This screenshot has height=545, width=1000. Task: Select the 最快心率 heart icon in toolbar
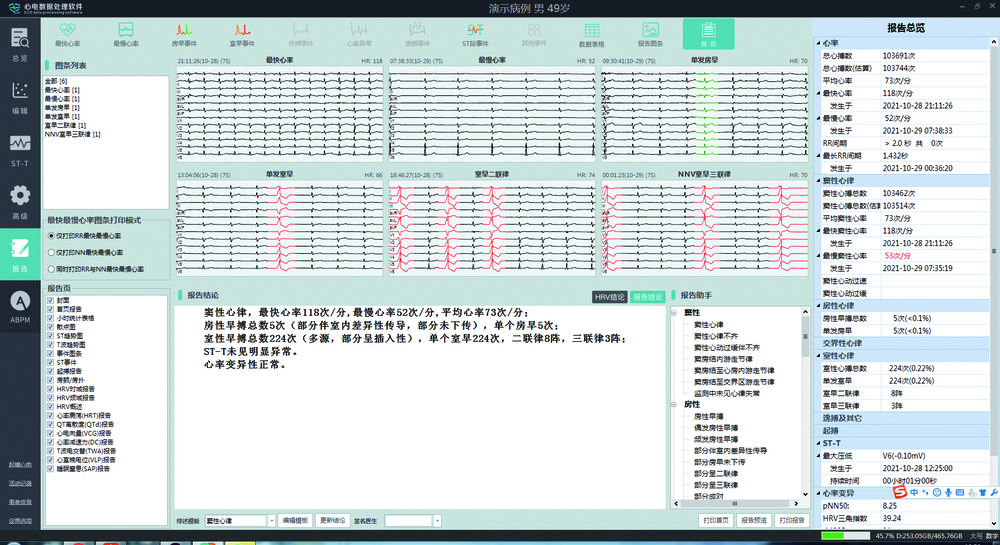(x=68, y=34)
